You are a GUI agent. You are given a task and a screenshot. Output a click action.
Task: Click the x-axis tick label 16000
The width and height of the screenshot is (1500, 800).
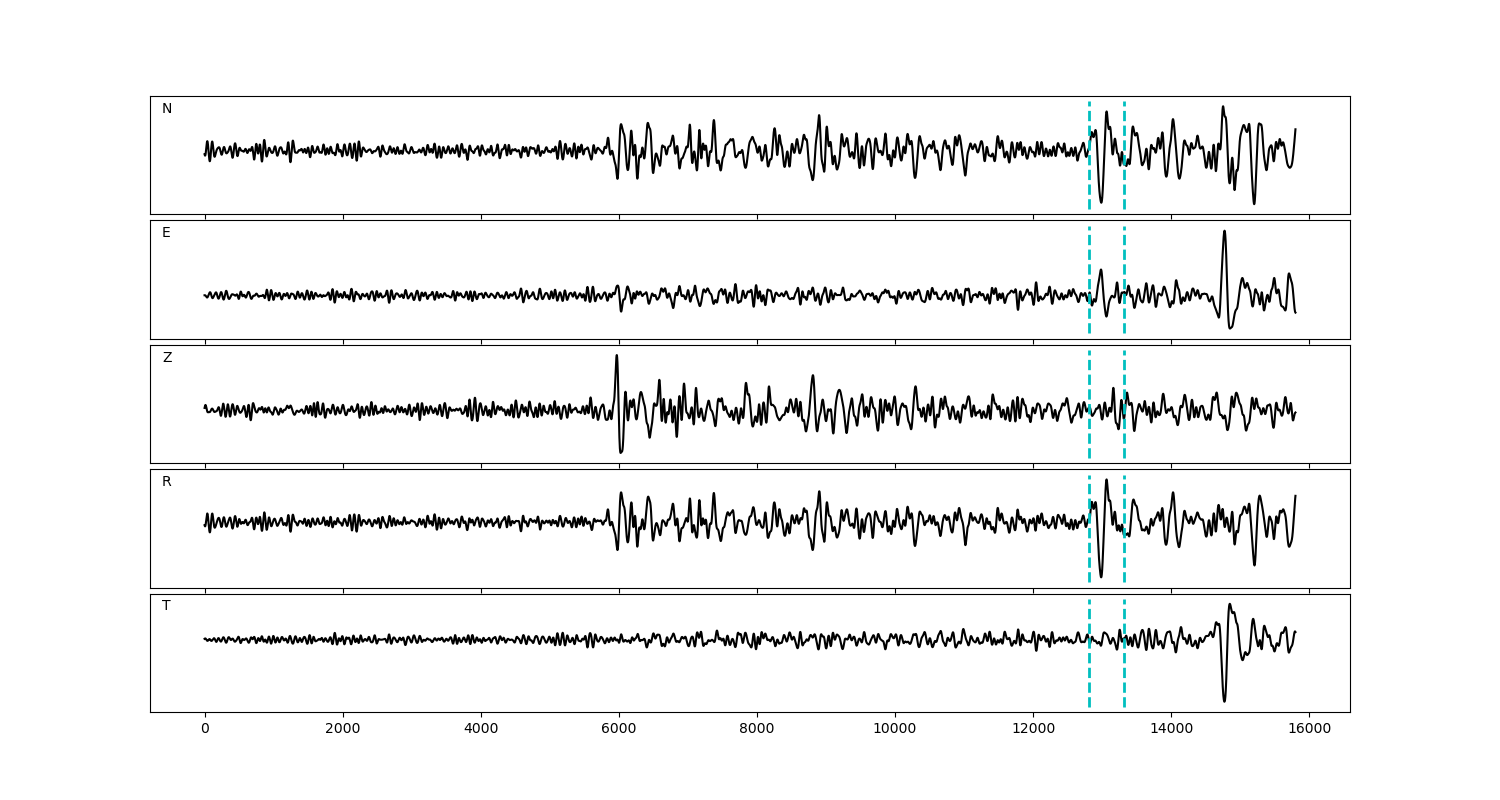point(1309,729)
